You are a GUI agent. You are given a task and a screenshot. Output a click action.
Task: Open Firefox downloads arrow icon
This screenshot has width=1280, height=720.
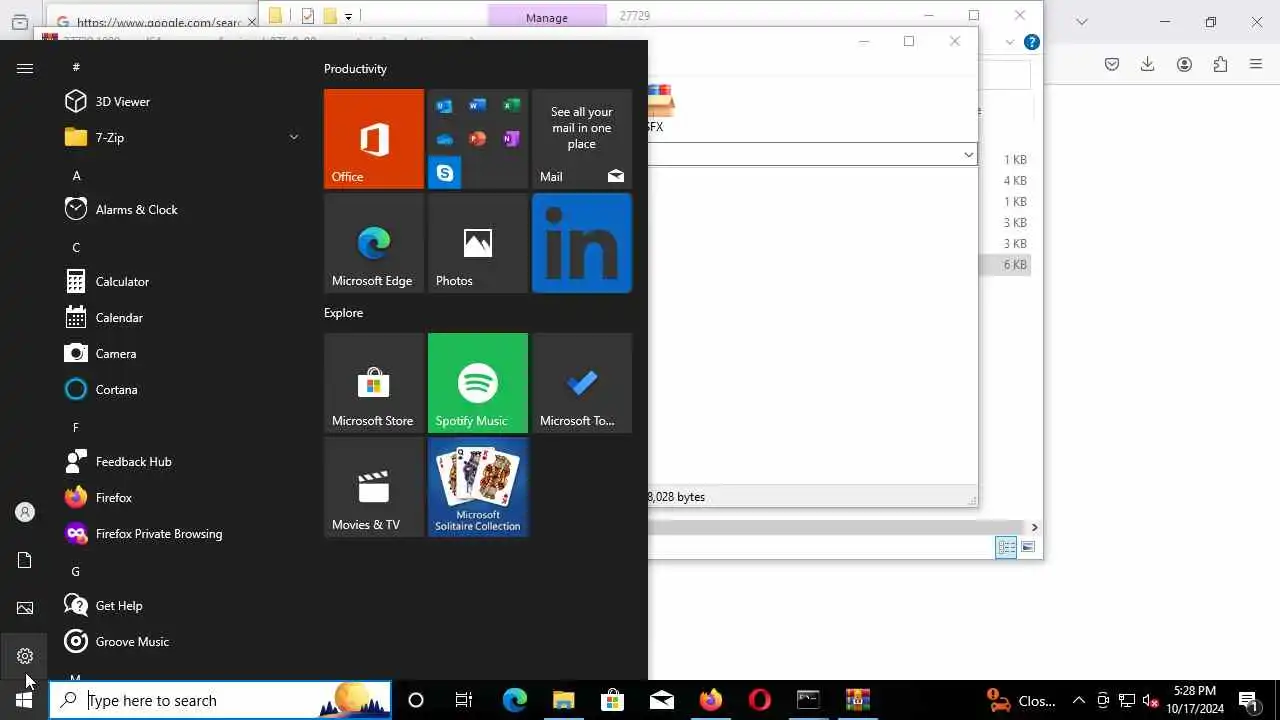[1147, 64]
